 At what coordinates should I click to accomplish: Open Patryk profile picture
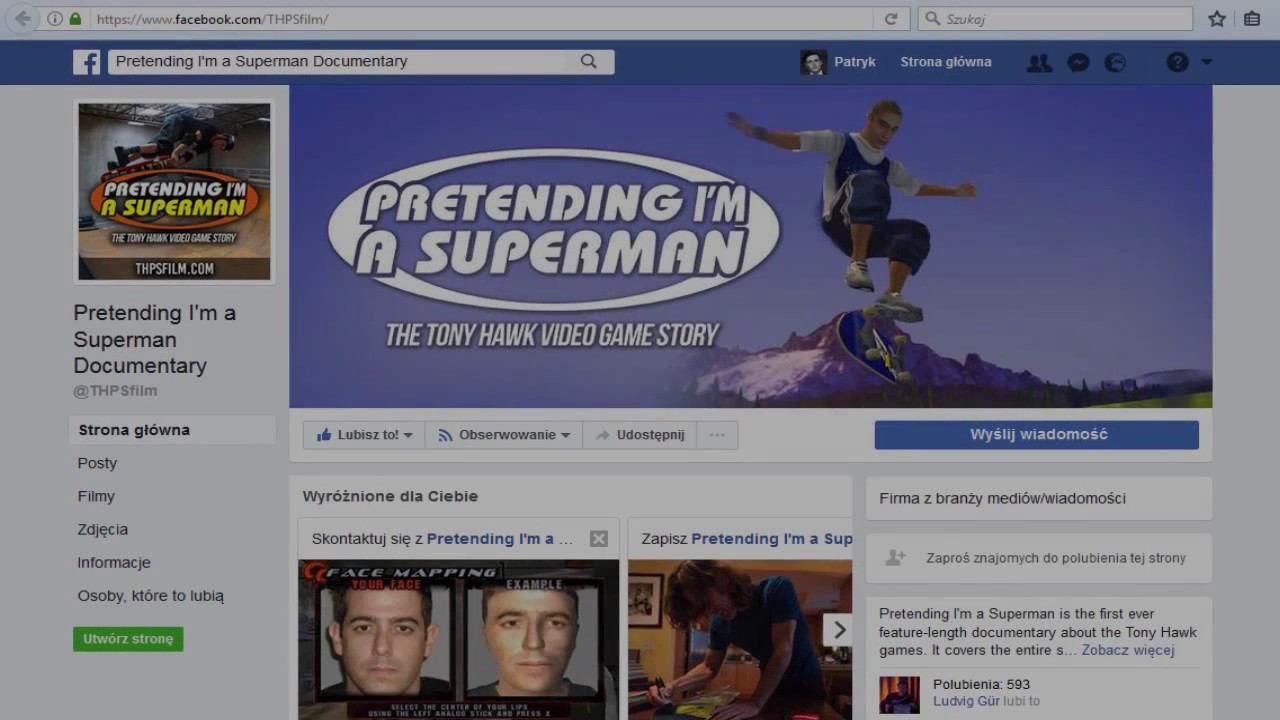pos(813,62)
